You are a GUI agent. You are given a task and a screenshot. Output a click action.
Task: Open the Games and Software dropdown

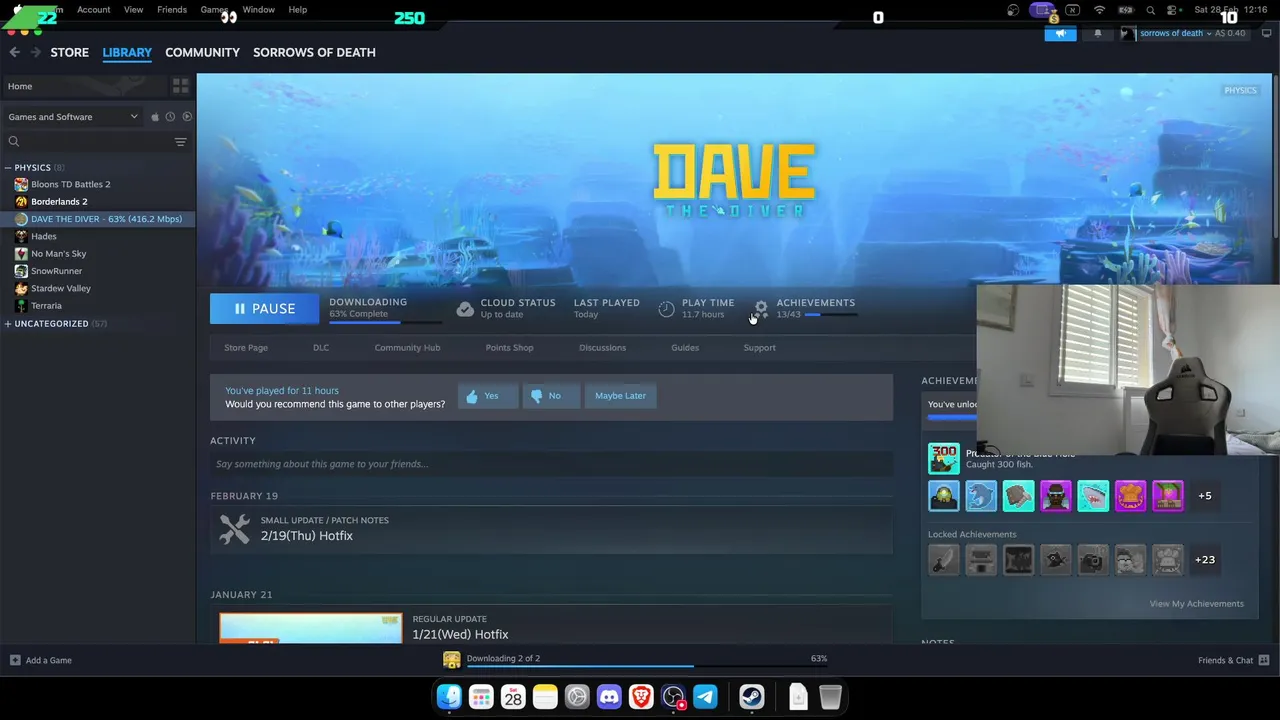(x=73, y=117)
